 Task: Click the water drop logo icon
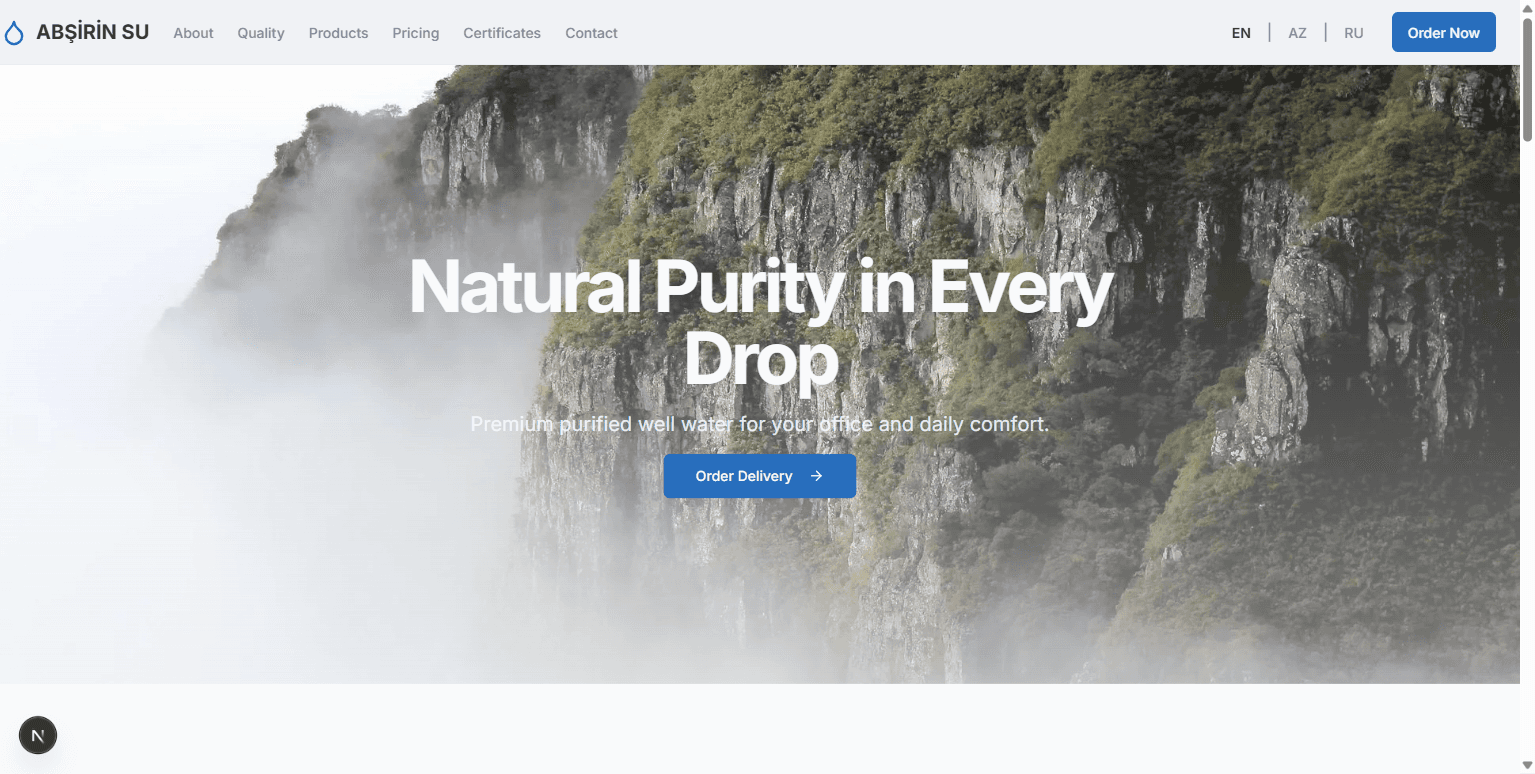[x=14, y=34]
